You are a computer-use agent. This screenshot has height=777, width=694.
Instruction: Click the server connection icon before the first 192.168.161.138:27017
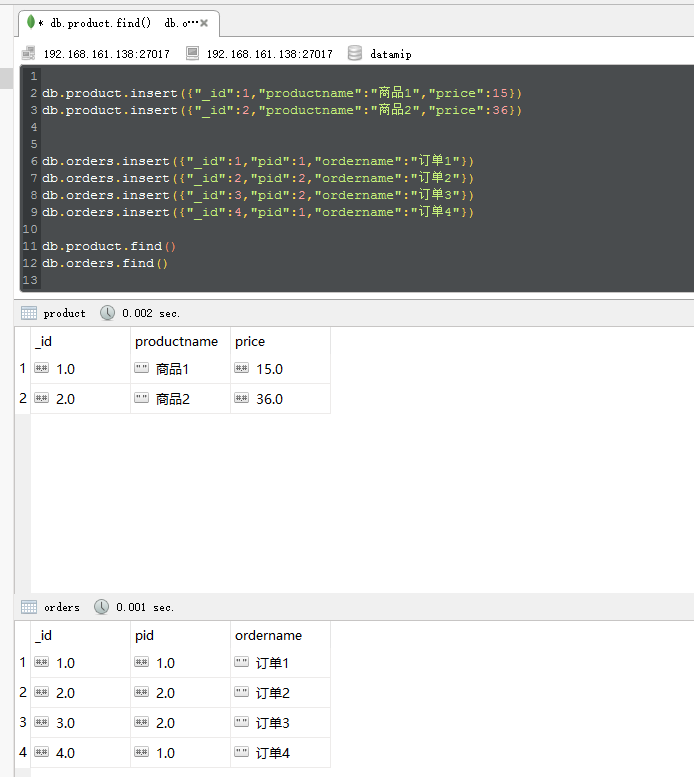coord(29,53)
